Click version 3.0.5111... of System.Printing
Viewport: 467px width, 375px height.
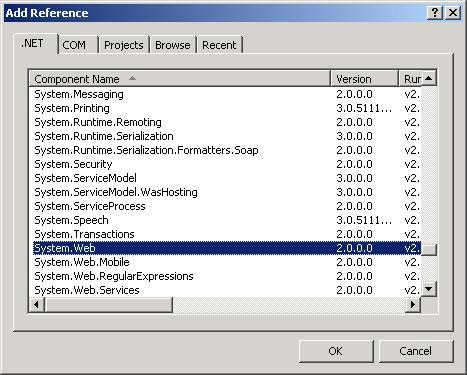[364, 108]
